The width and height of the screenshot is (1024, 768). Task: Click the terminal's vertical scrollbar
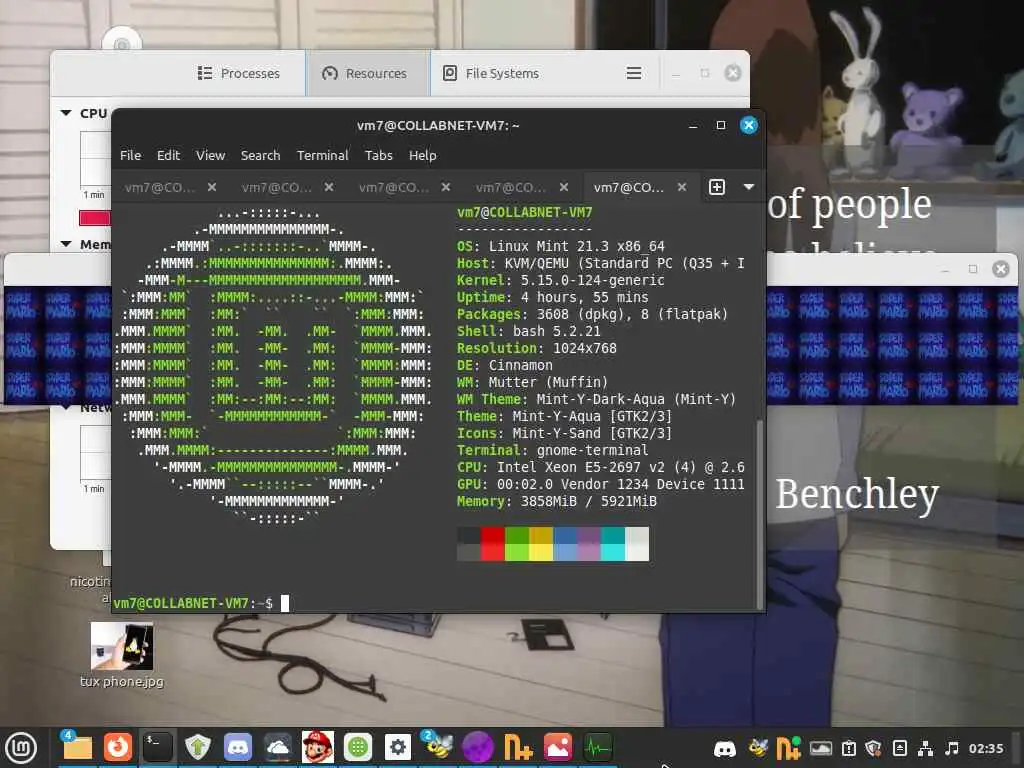click(x=760, y=514)
